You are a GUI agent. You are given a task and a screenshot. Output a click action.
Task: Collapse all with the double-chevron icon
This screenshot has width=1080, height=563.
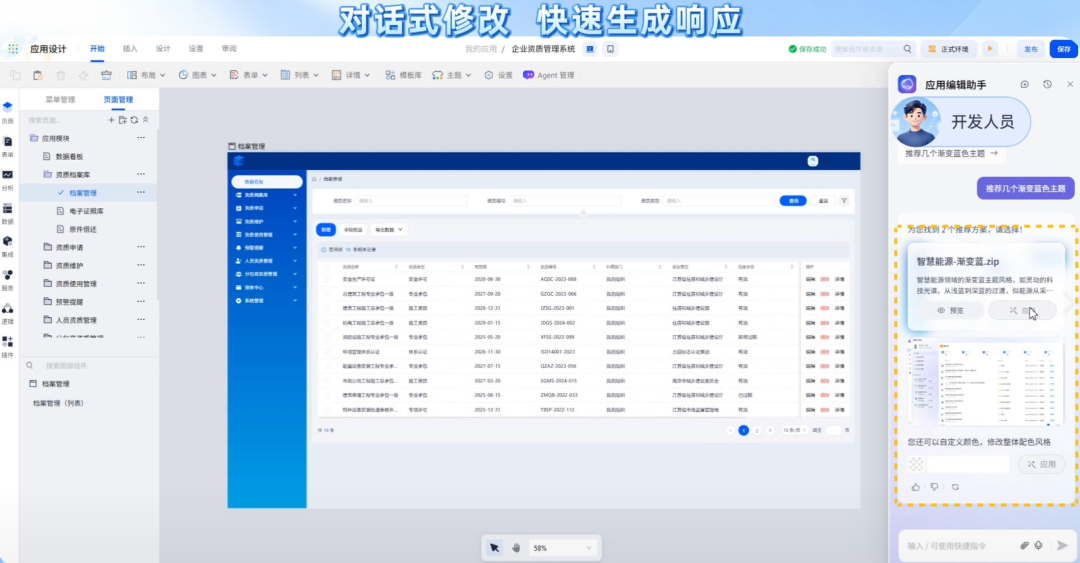point(145,120)
